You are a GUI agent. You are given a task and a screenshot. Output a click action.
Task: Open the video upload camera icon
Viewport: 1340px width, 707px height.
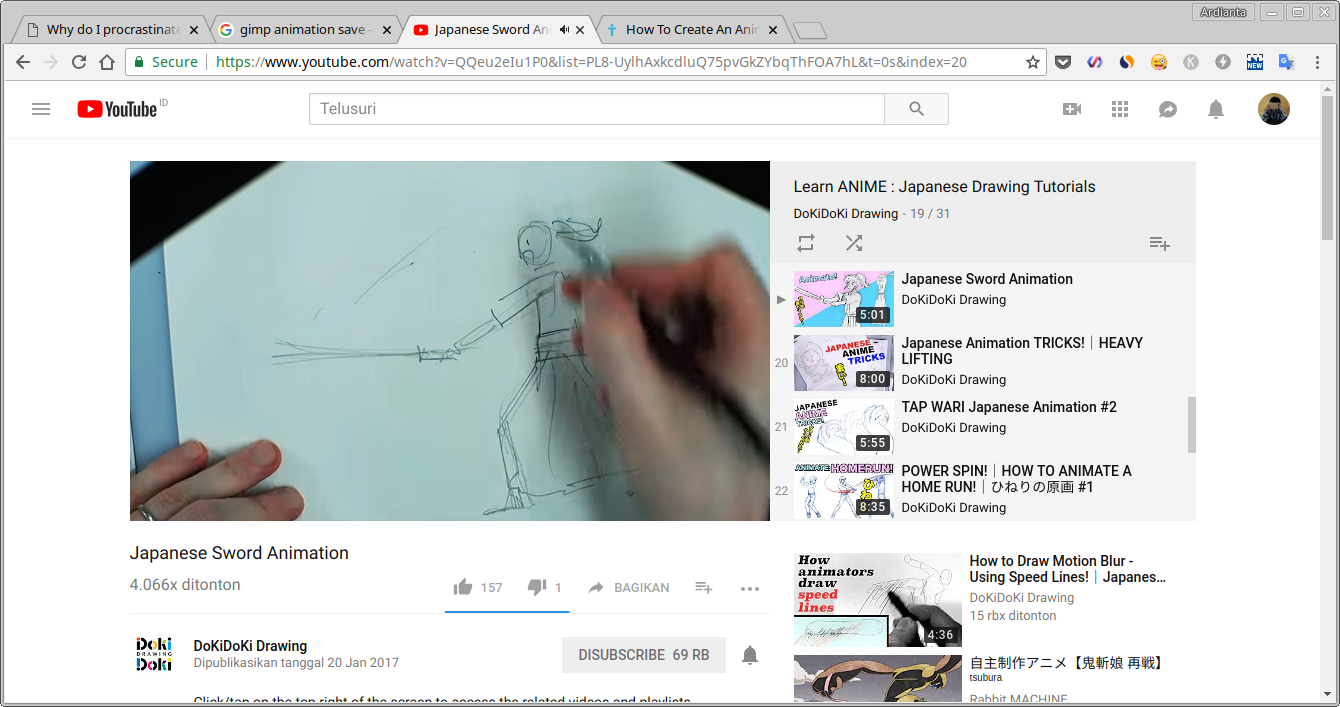point(1071,109)
